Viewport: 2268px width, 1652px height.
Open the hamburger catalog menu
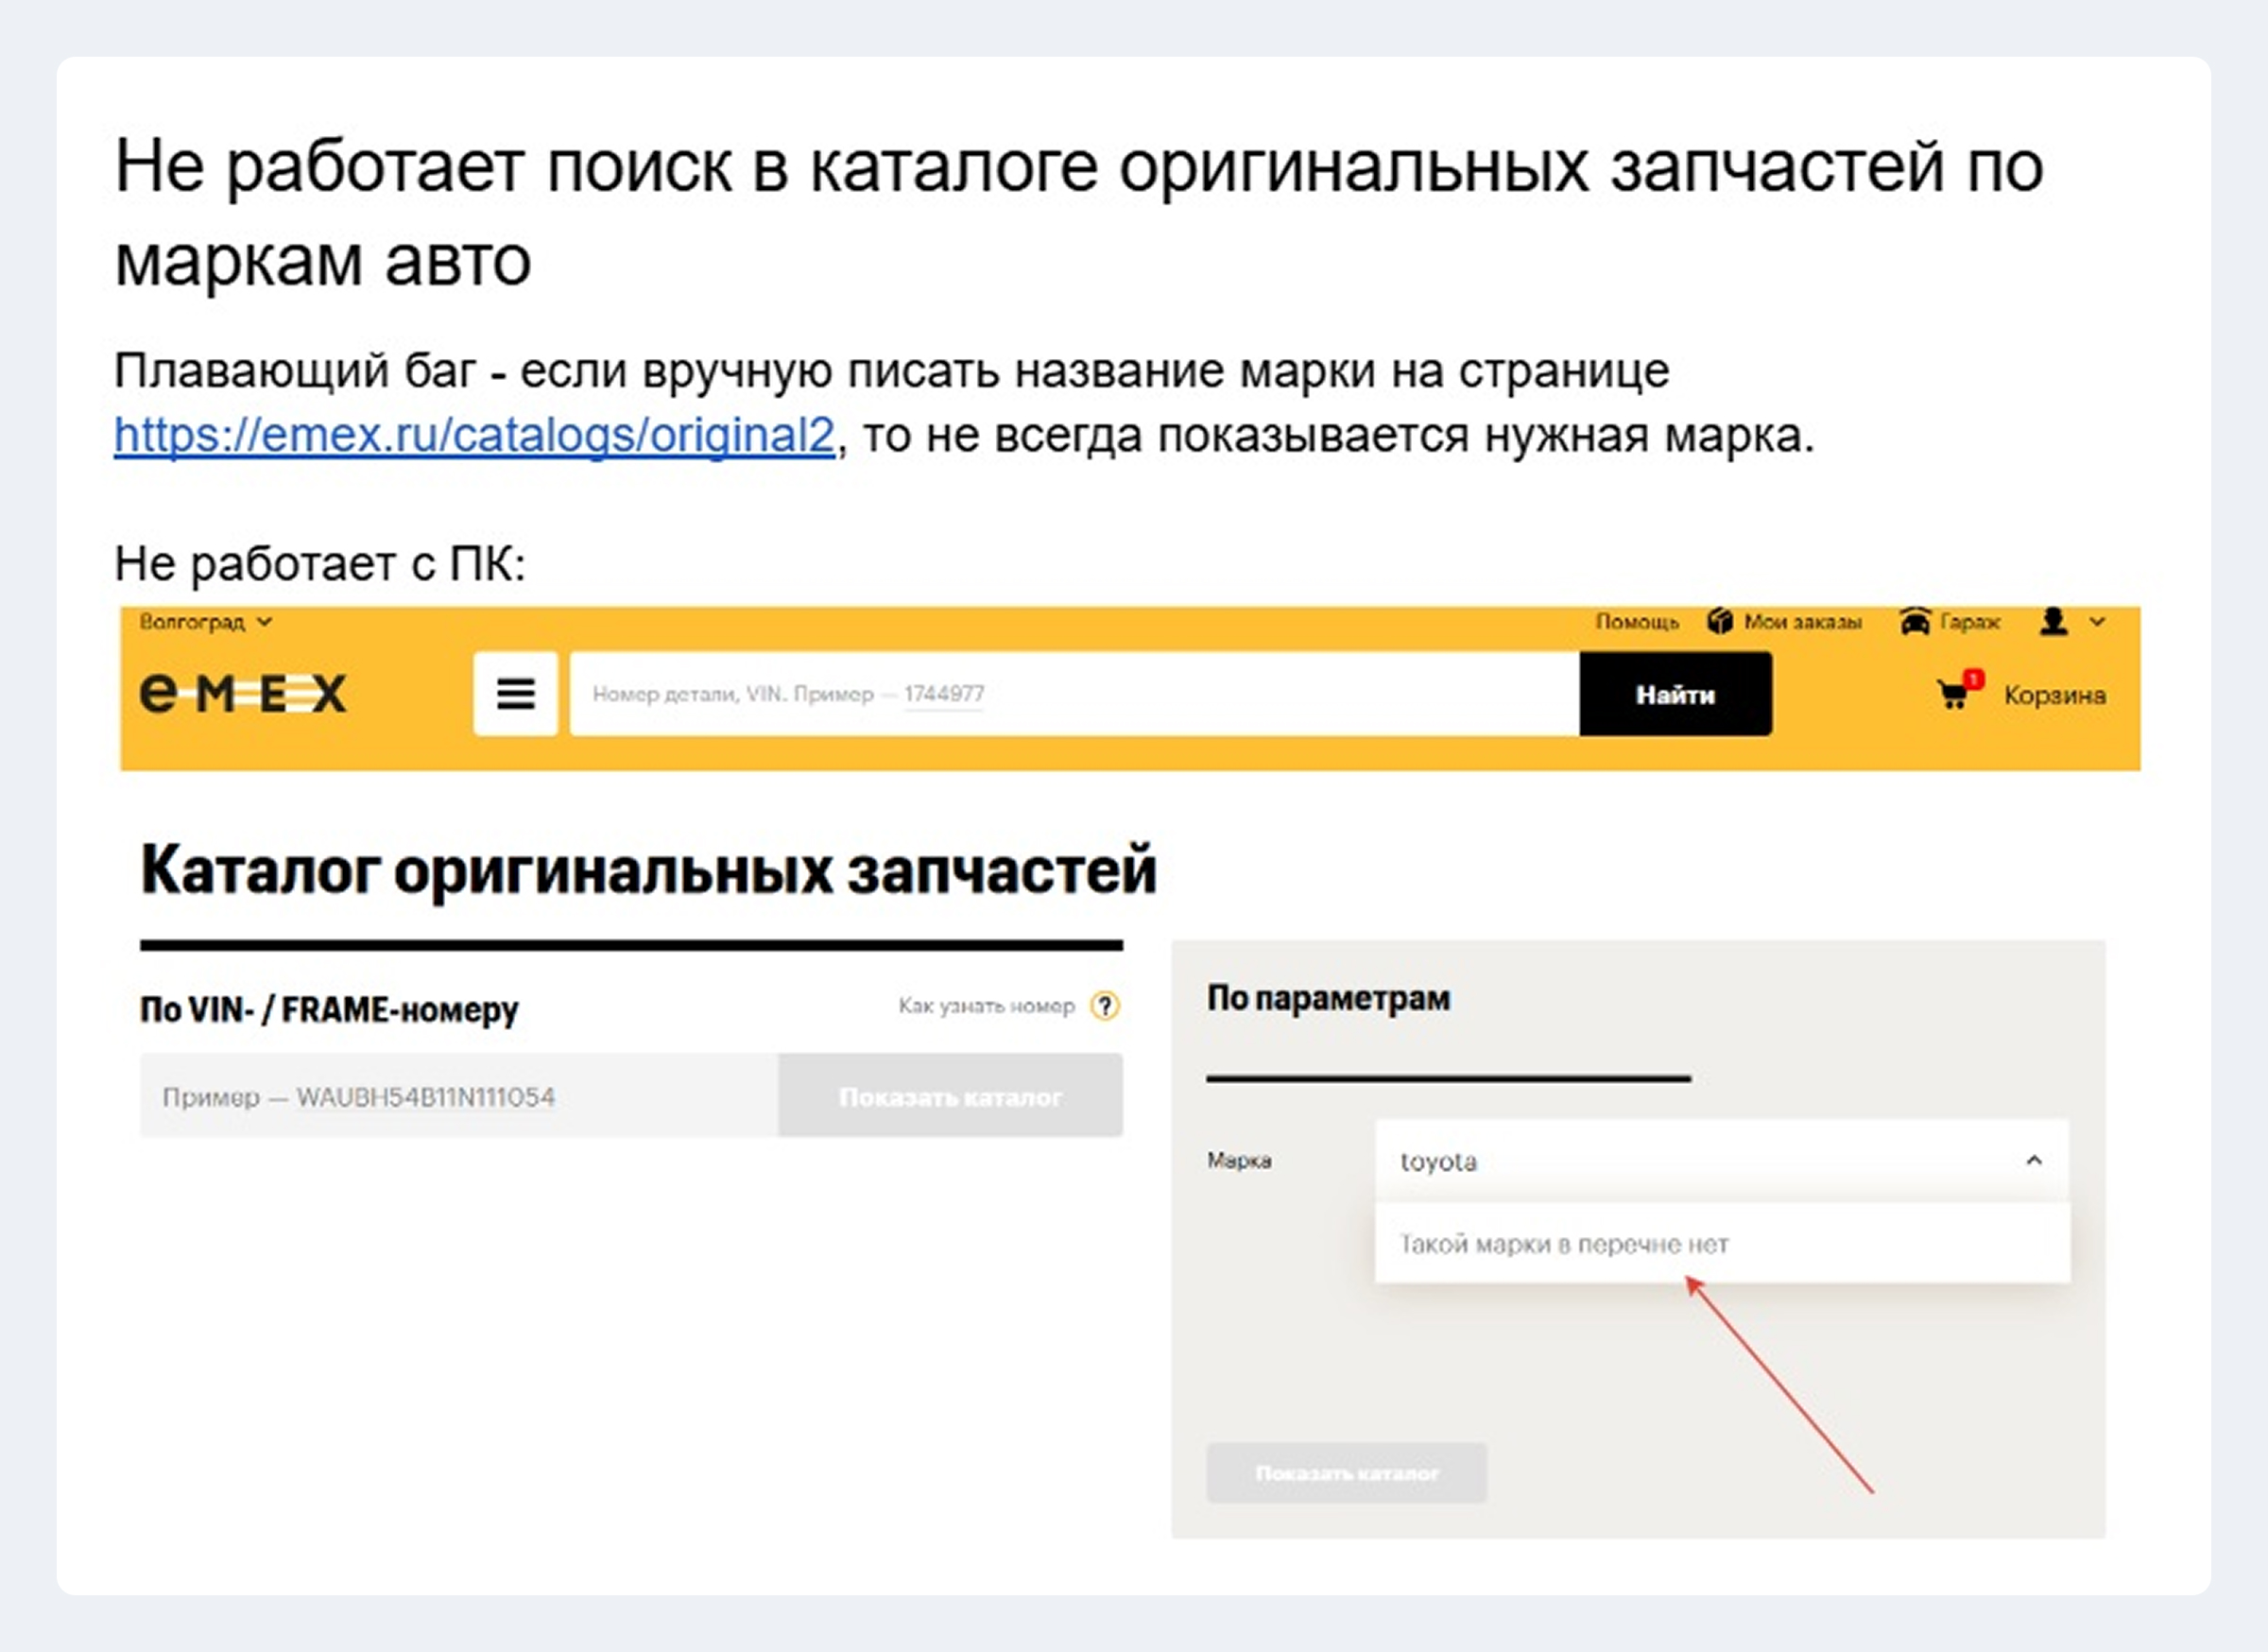(515, 694)
